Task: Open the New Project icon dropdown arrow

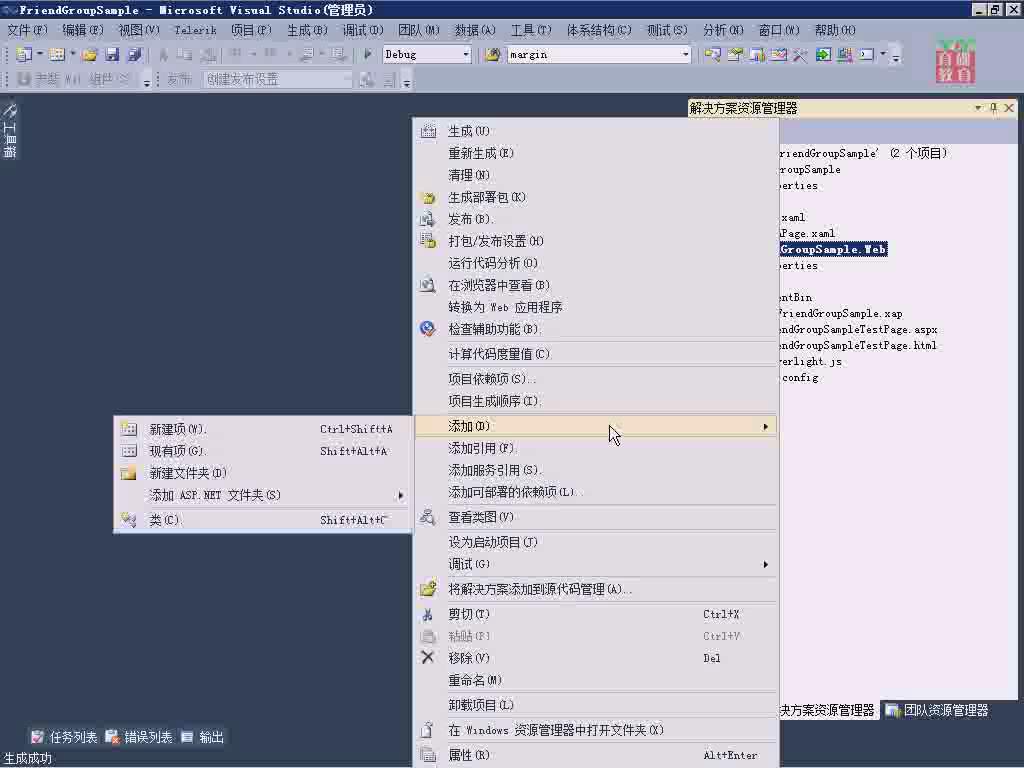Action: [40, 54]
